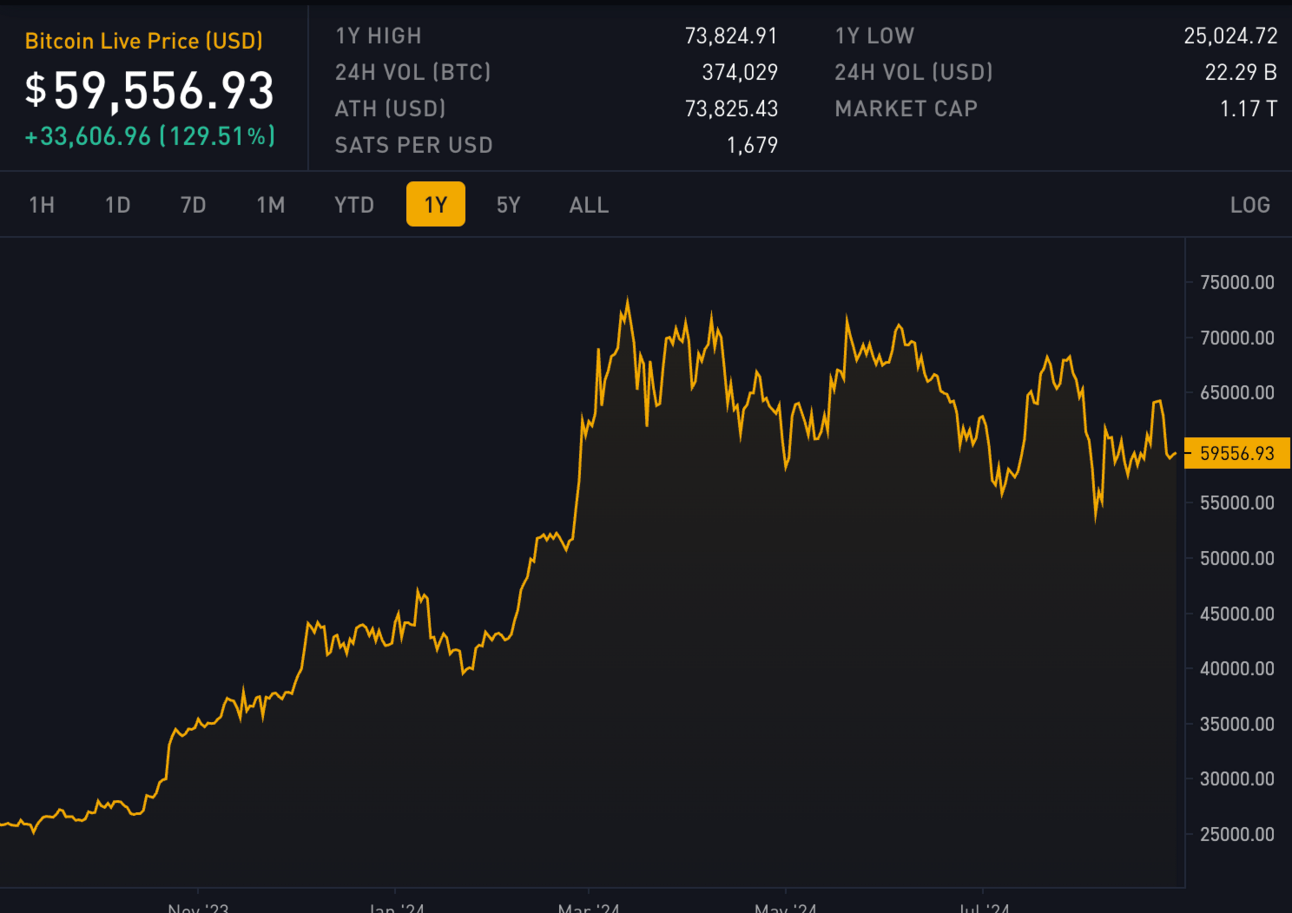Click the 55000.00 price axis label

click(1237, 503)
